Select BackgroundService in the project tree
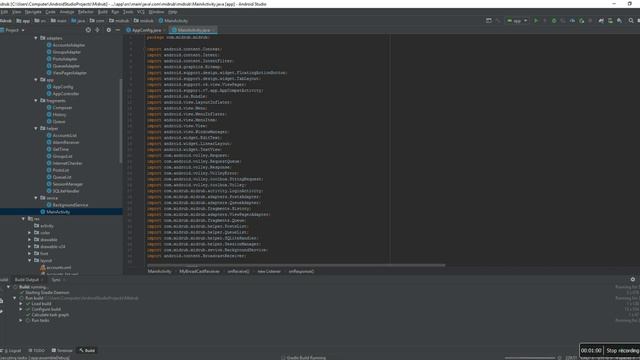Image resolution: width=640 pixels, height=360 pixels. tap(67, 204)
